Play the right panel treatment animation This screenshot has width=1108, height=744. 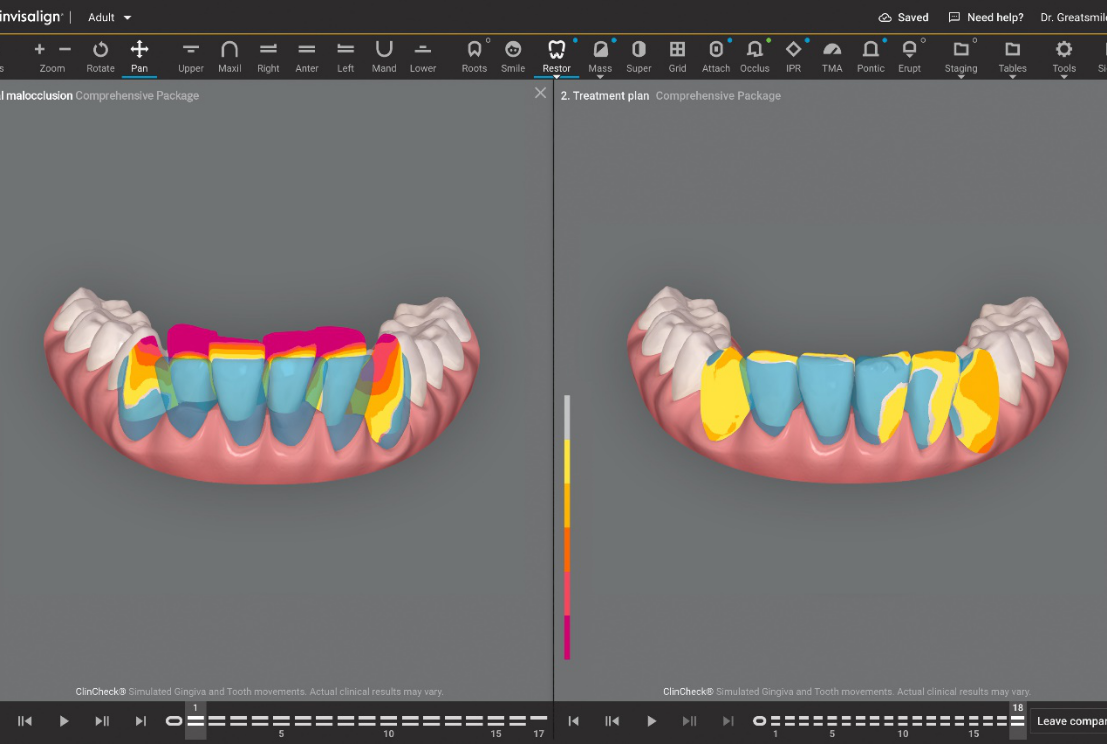click(x=652, y=721)
